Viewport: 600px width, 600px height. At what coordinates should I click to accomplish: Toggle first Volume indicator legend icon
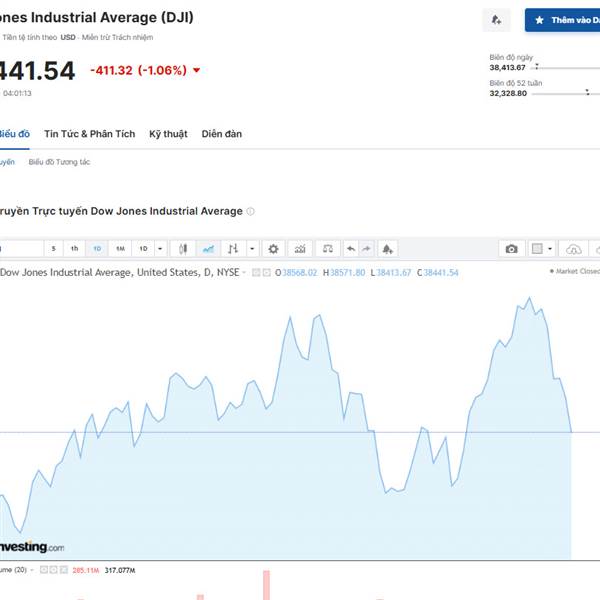[x=44, y=570]
